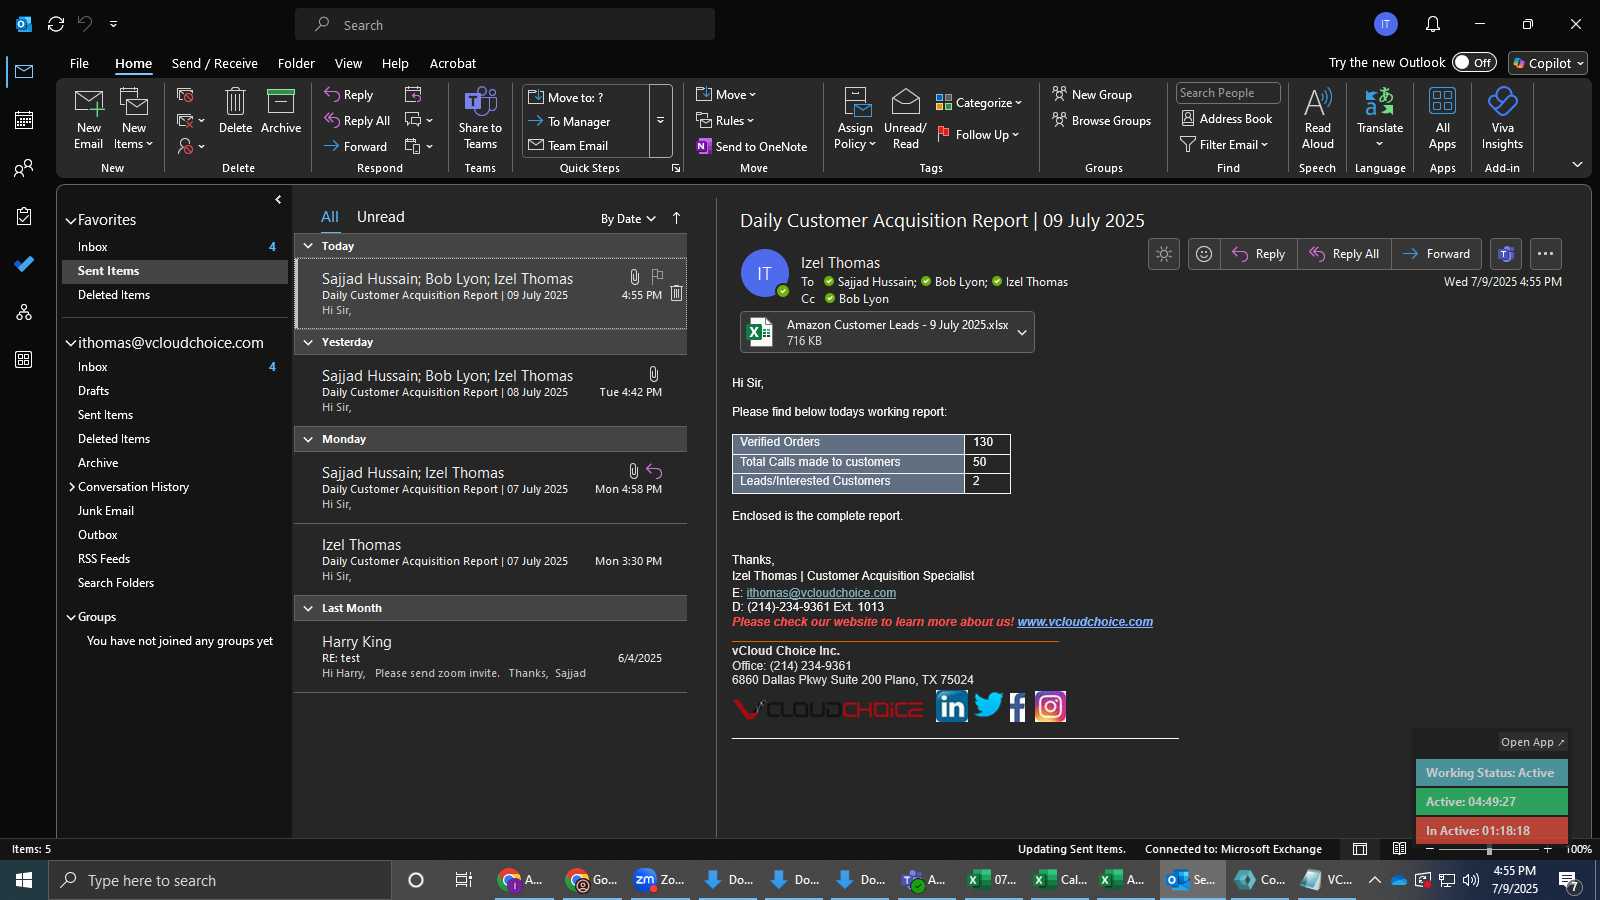
Task: Open Viva Insights add-in
Action: (1502, 118)
